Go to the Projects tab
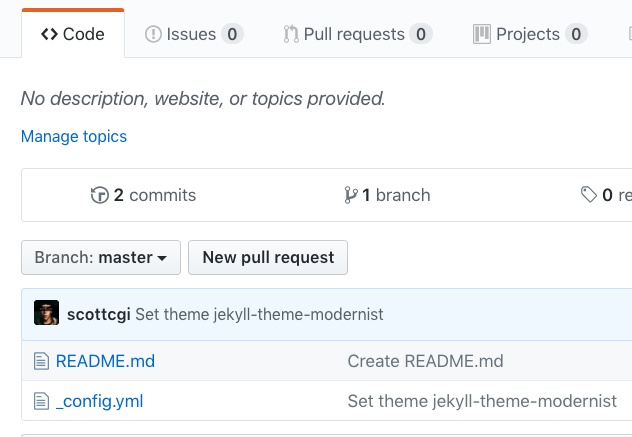Image resolution: width=632 pixels, height=437 pixels. (529, 34)
